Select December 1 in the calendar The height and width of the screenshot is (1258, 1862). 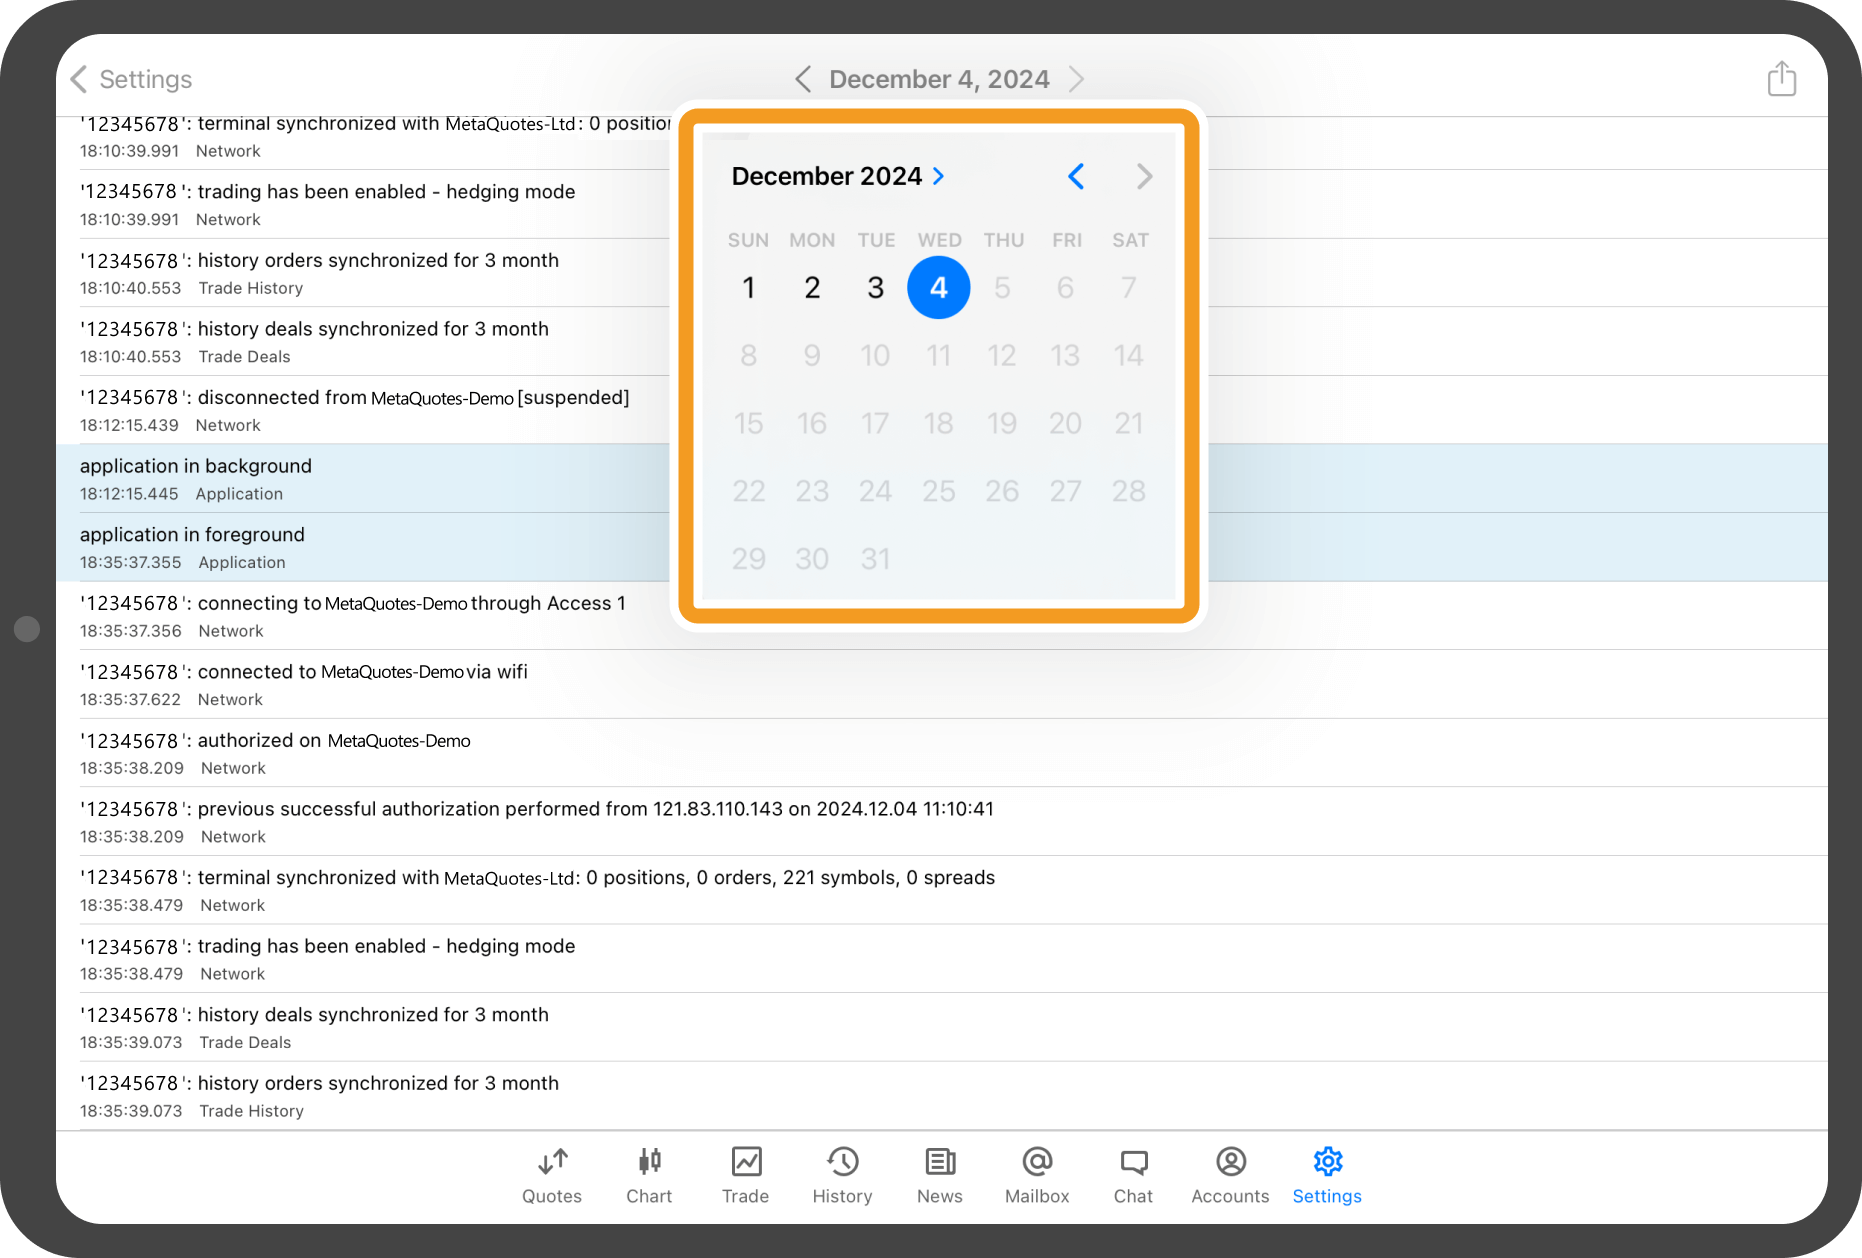(x=748, y=288)
